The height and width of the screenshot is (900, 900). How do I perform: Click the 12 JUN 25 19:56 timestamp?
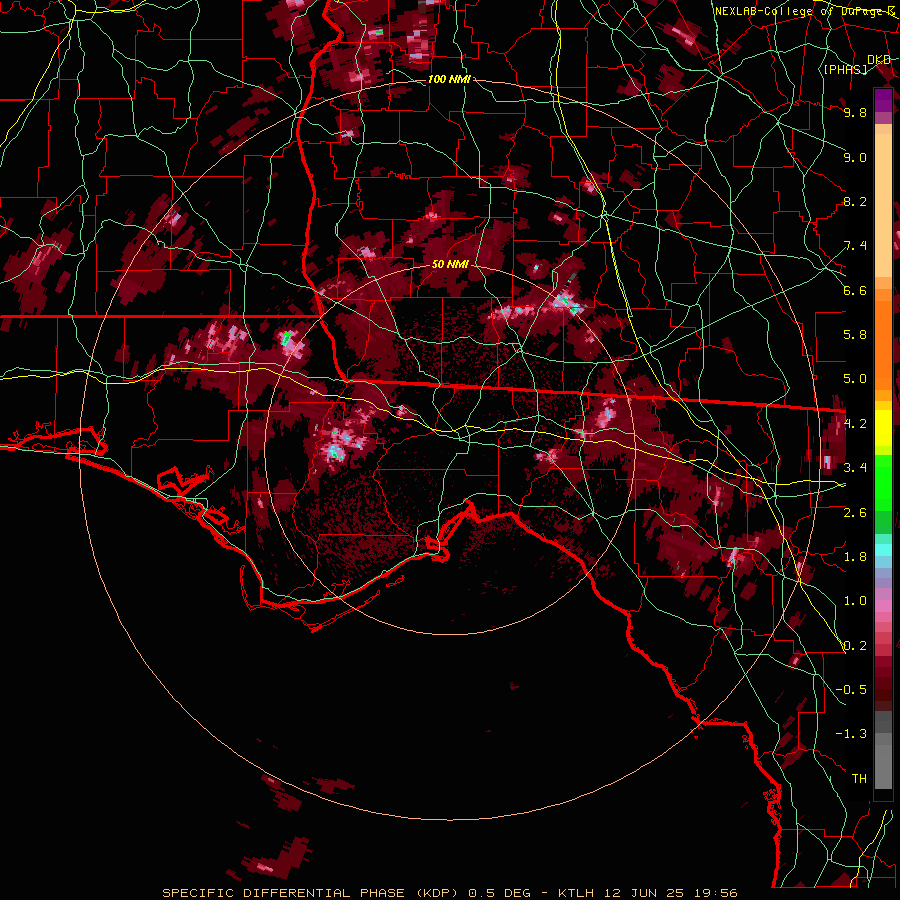pos(670,893)
